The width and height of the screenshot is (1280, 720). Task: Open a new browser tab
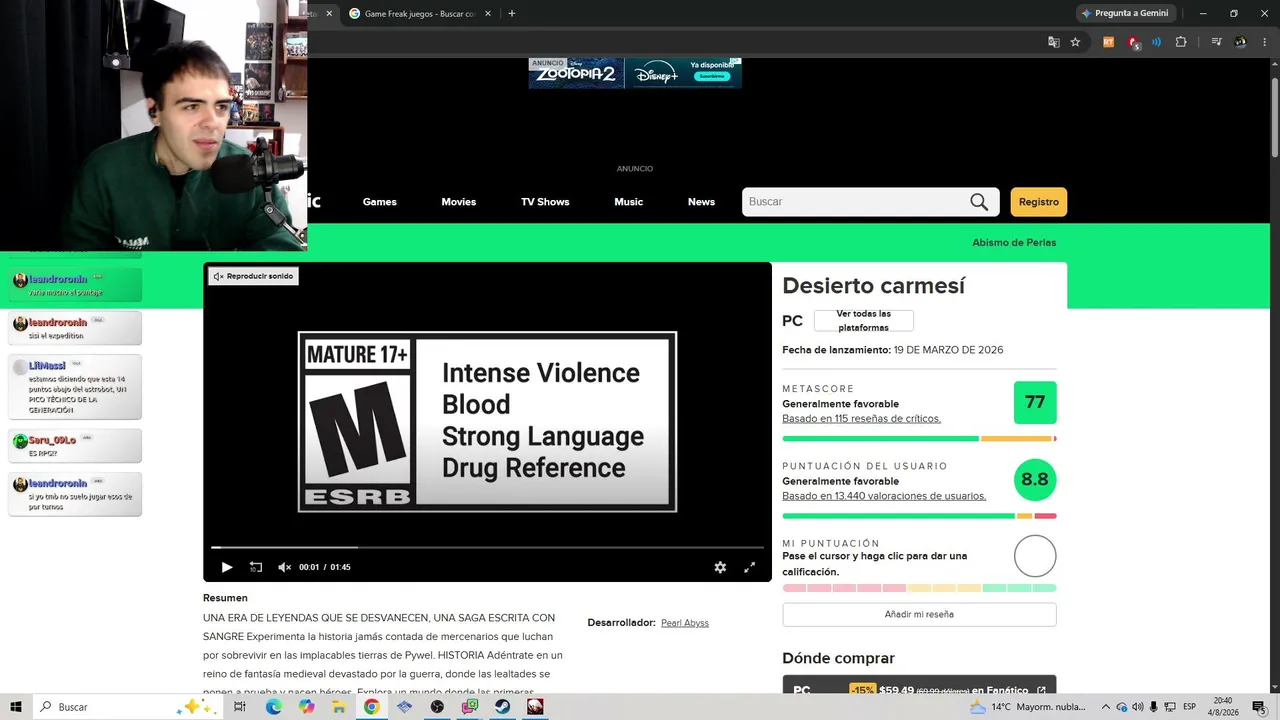point(512,14)
